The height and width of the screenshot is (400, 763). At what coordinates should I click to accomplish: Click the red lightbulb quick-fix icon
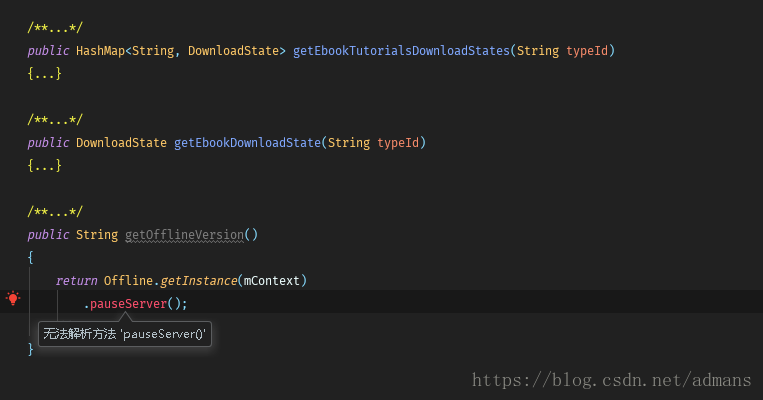click(13, 298)
